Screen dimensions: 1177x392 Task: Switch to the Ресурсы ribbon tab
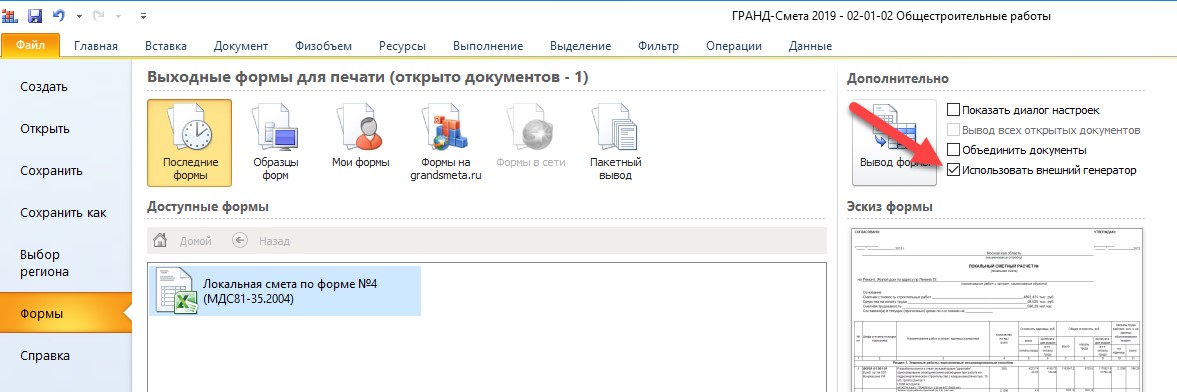click(x=402, y=47)
